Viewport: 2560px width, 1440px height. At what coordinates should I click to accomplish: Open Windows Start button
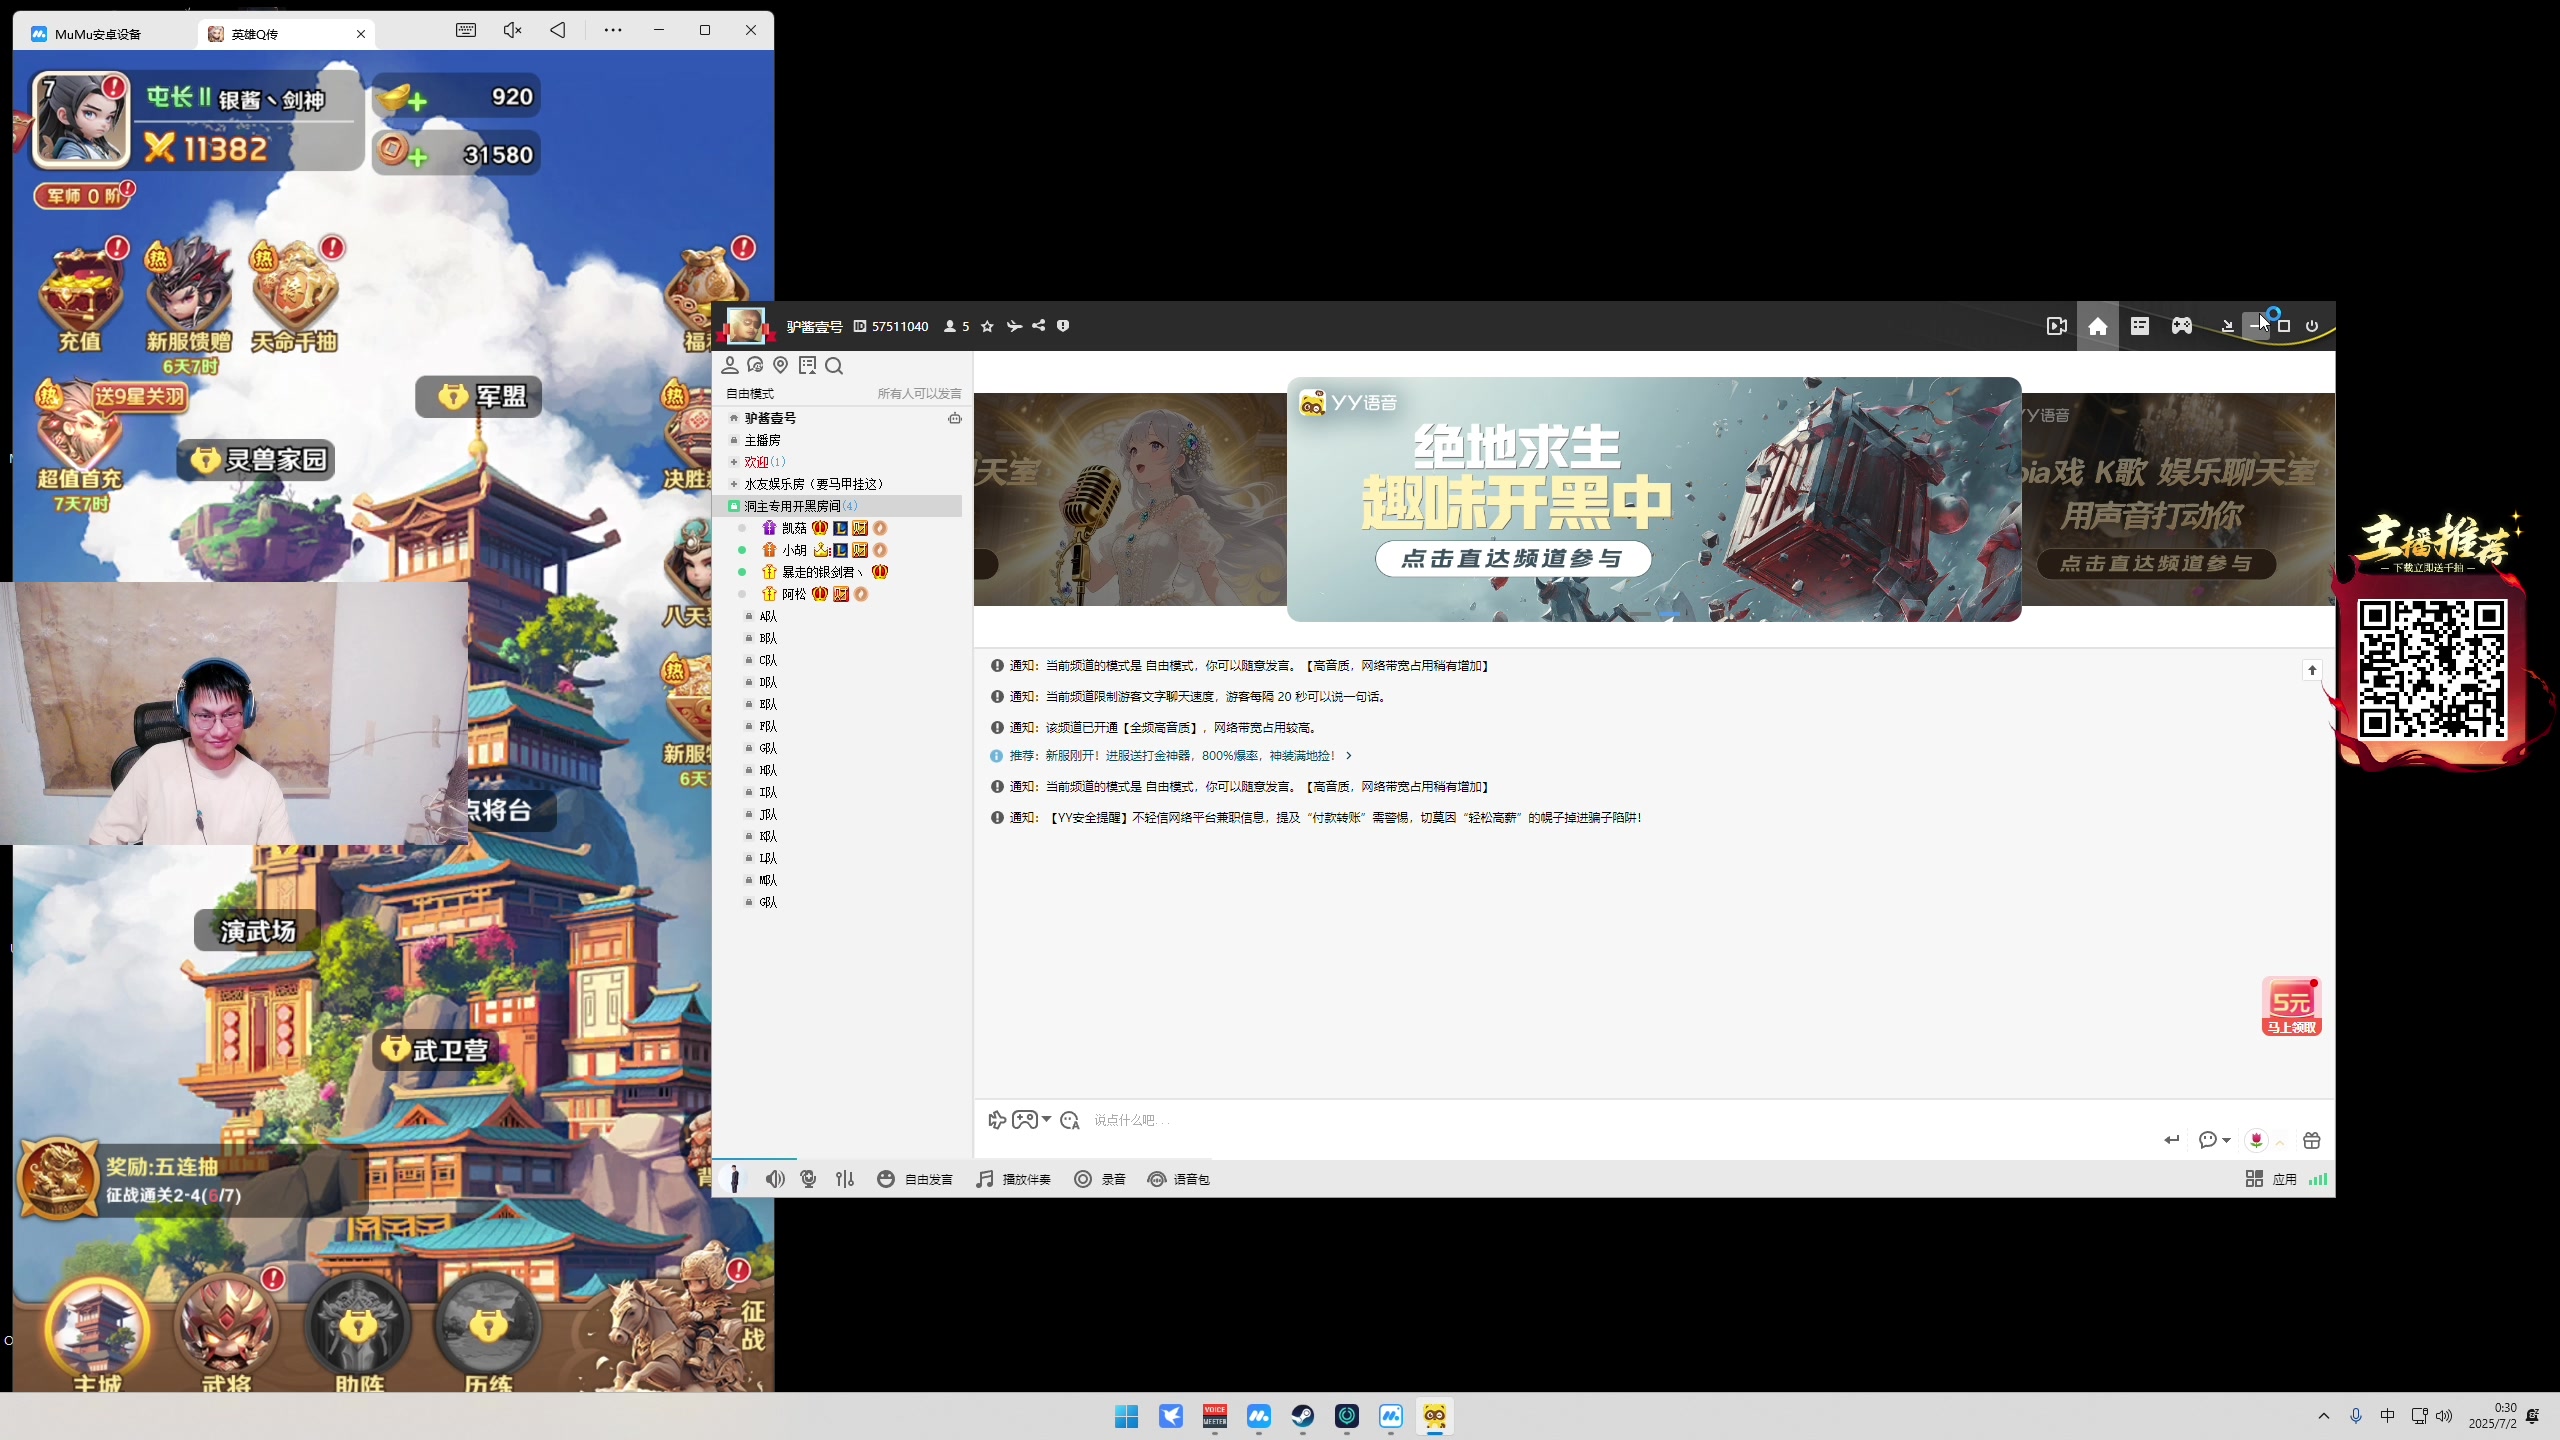click(x=1126, y=1416)
